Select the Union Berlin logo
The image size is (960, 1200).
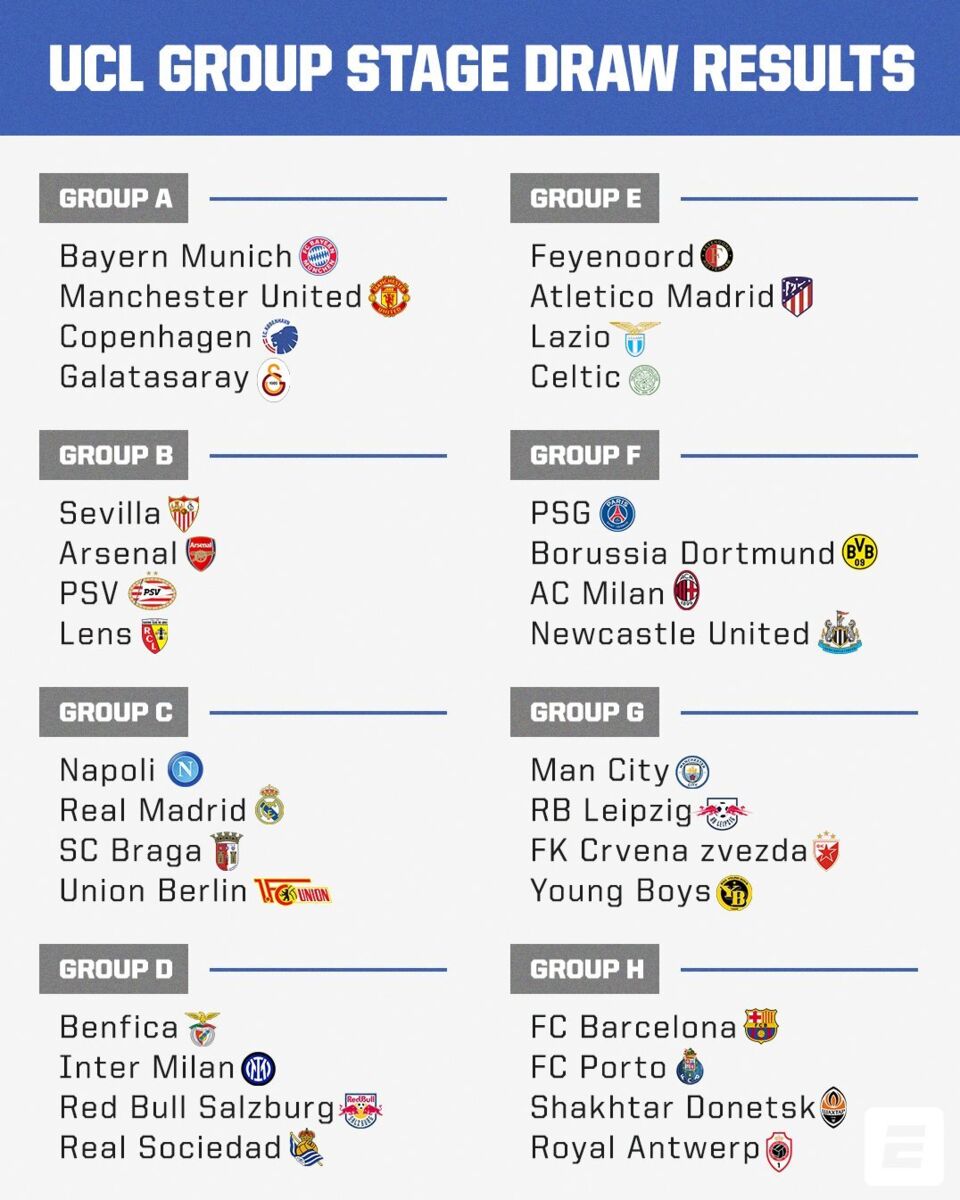coord(292,891)
